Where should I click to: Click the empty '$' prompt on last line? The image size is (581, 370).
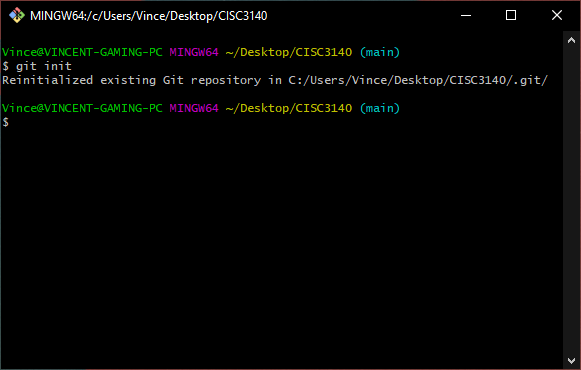point(6,122)
